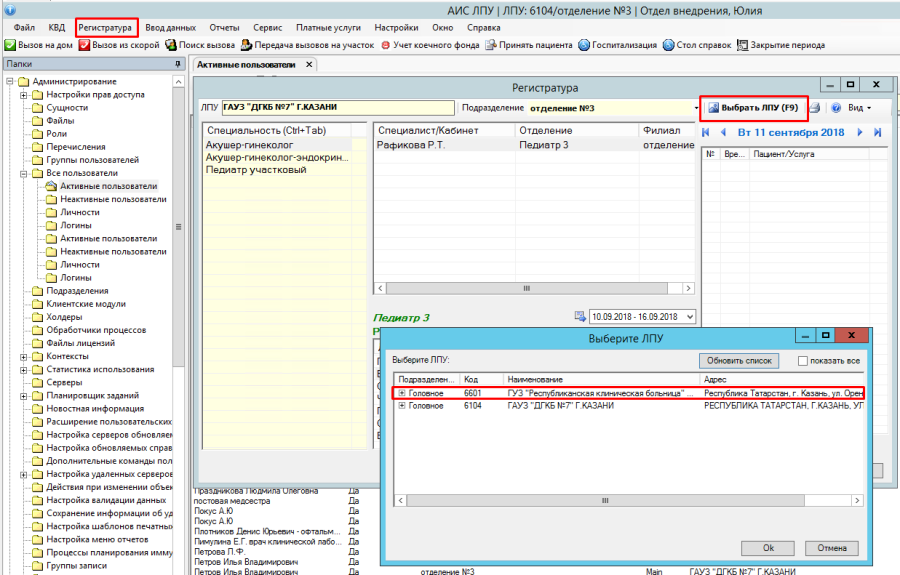Click the Обновить список button
The height and width of the screenshot is (575, 900).
click(x=739, y=361)
